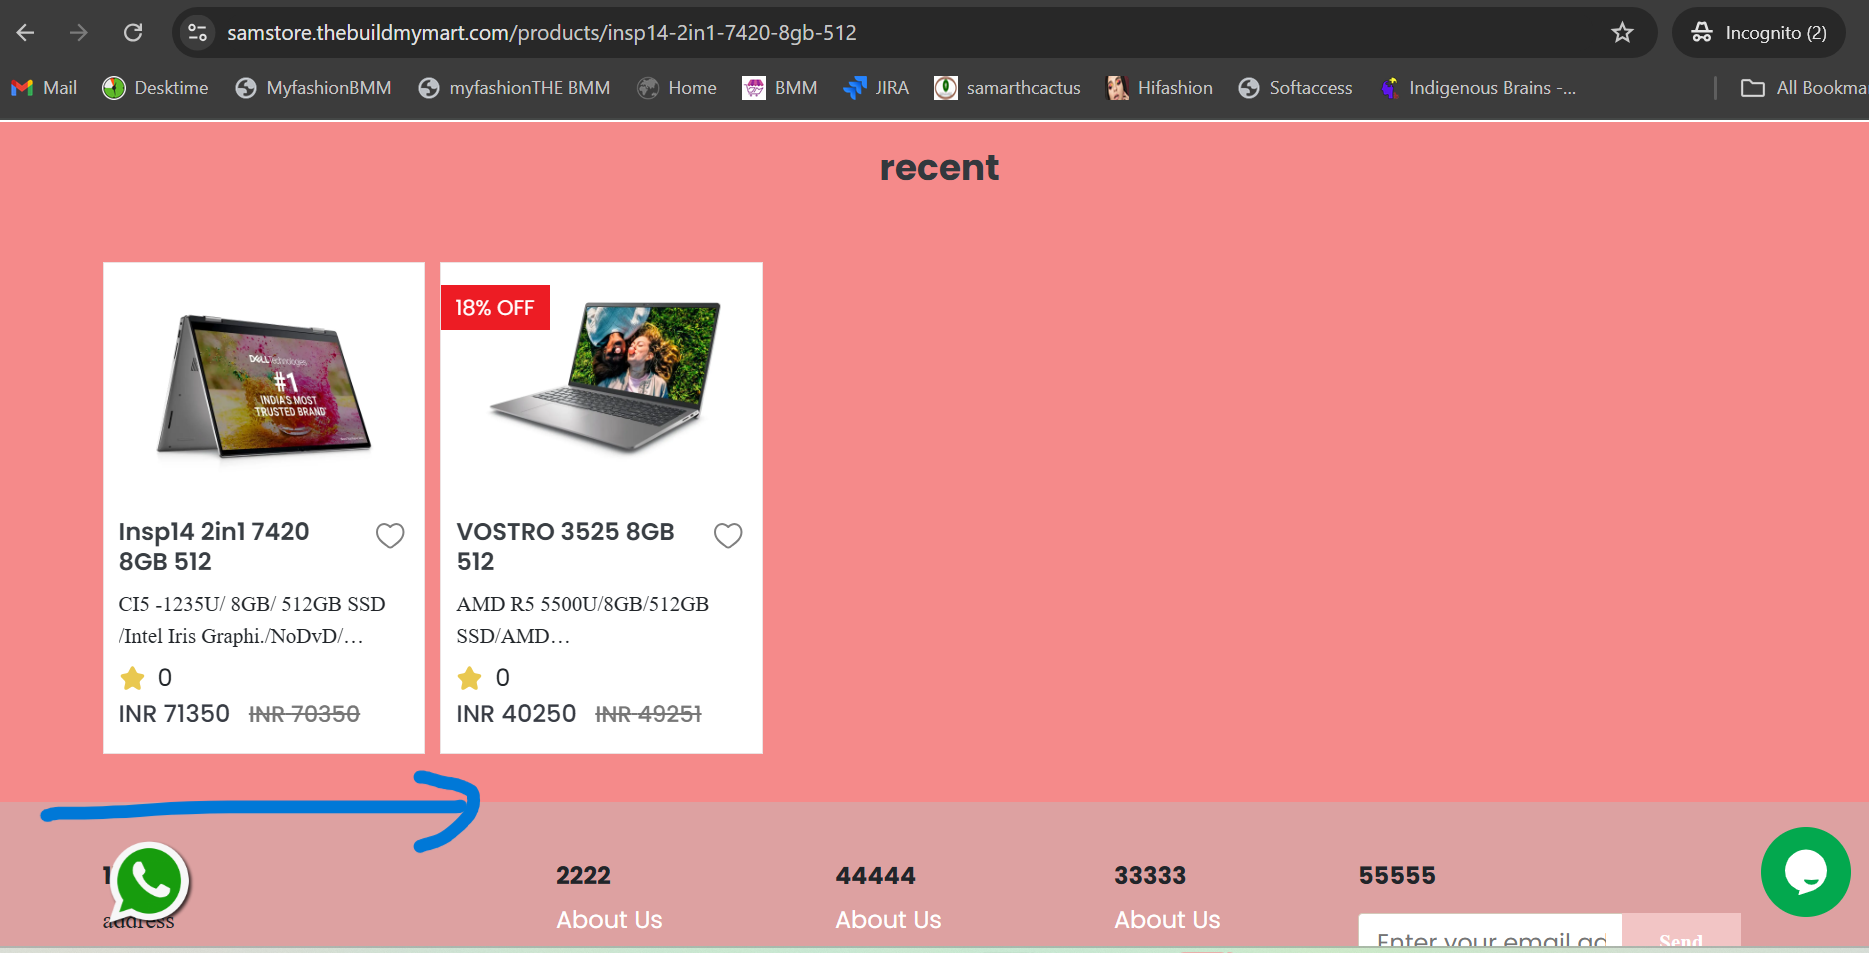Click the struck-through INR 49251 price
Viewport: 1869px width, 953px height.
click(x=648, y=714)
